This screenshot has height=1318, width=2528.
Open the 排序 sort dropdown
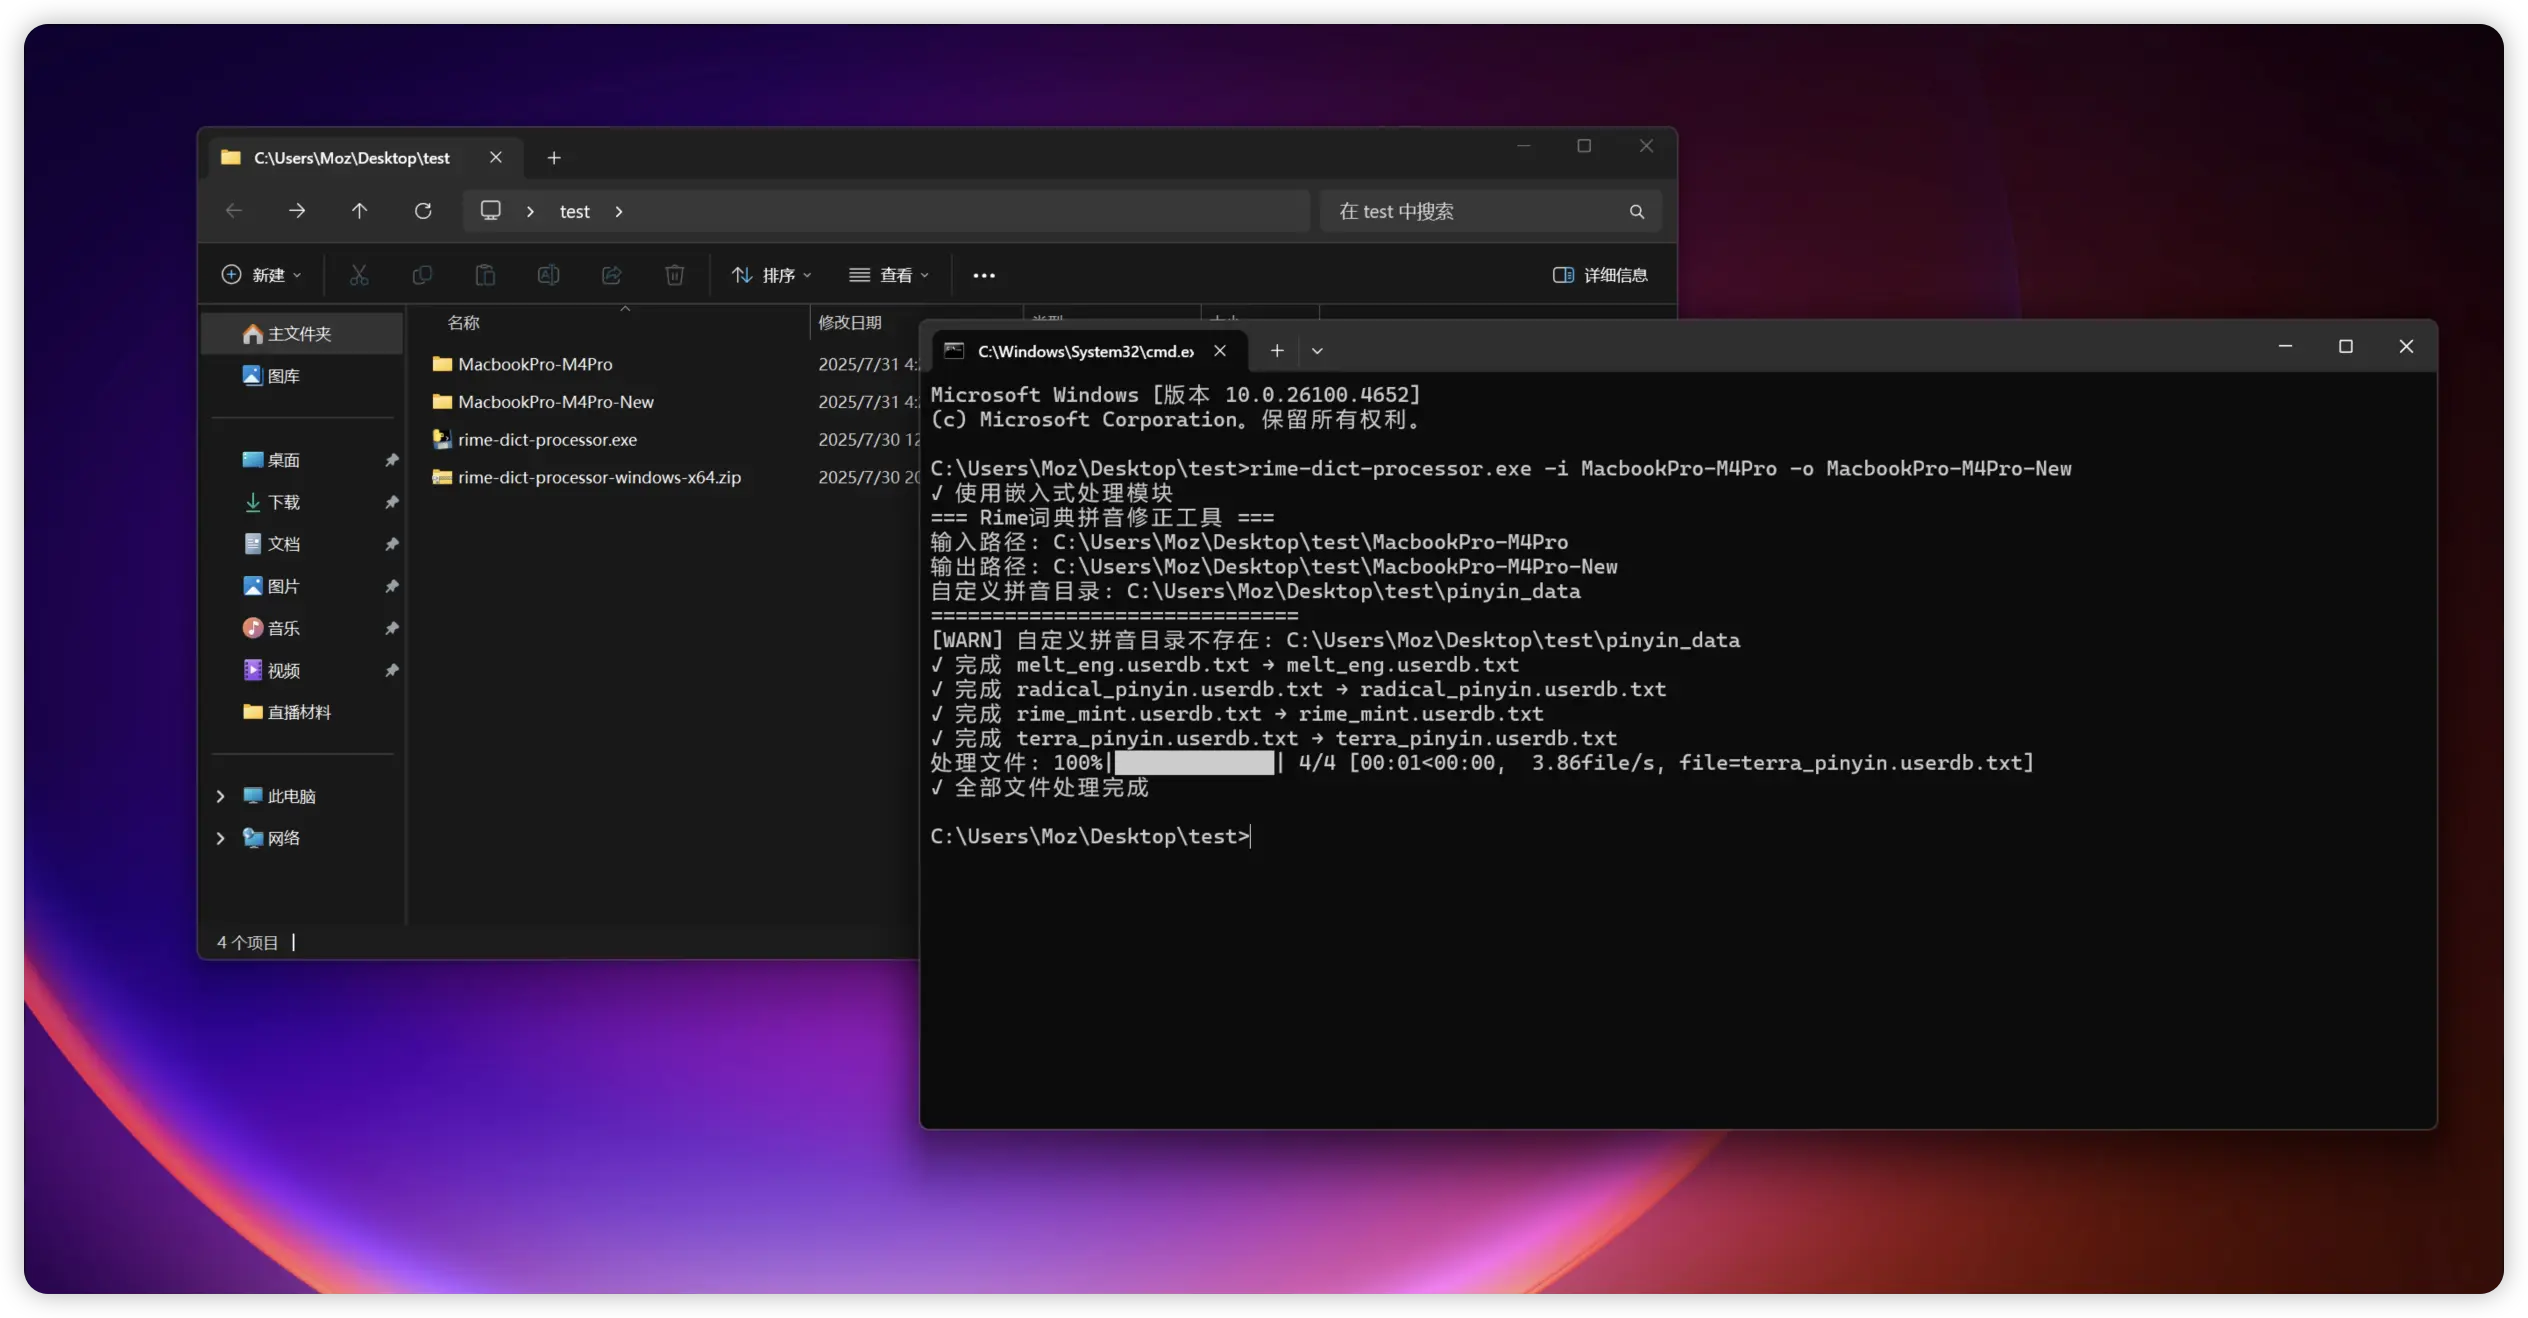click(771, 275)
